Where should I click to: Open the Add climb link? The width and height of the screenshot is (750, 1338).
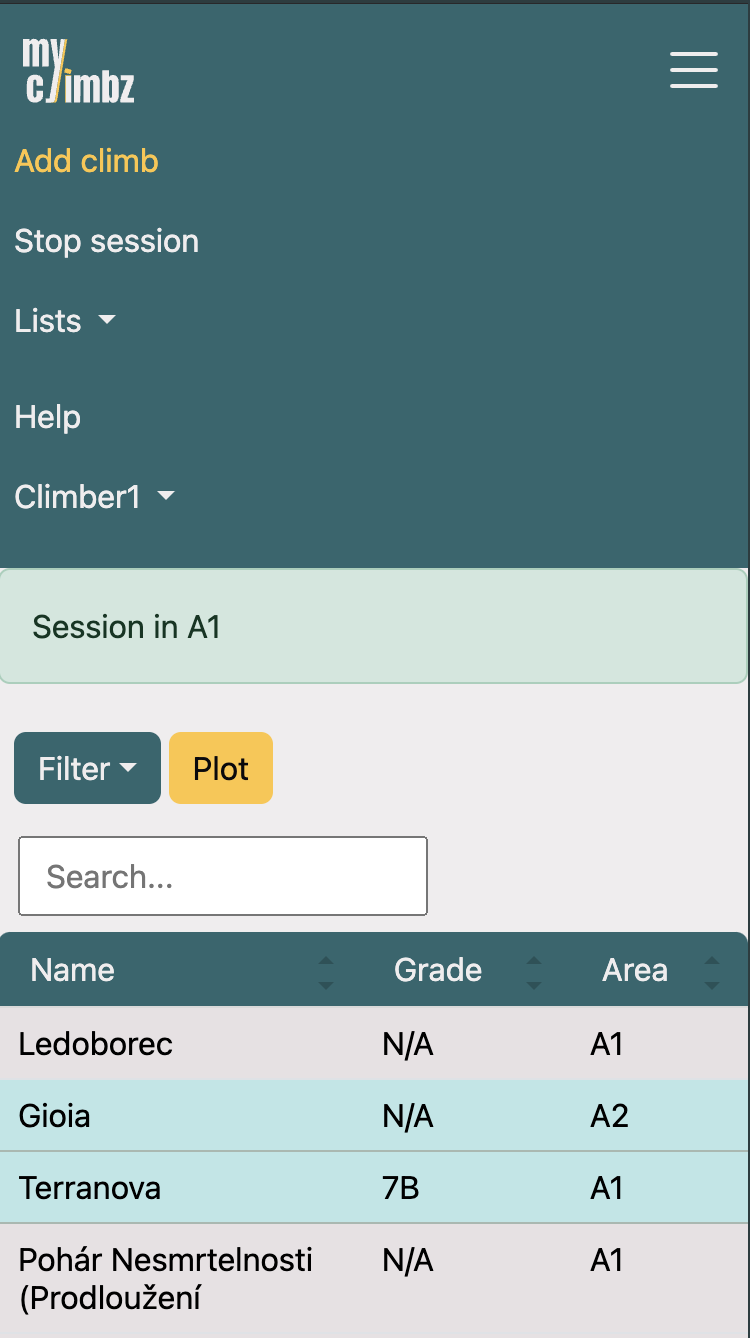tap(87, 161)
